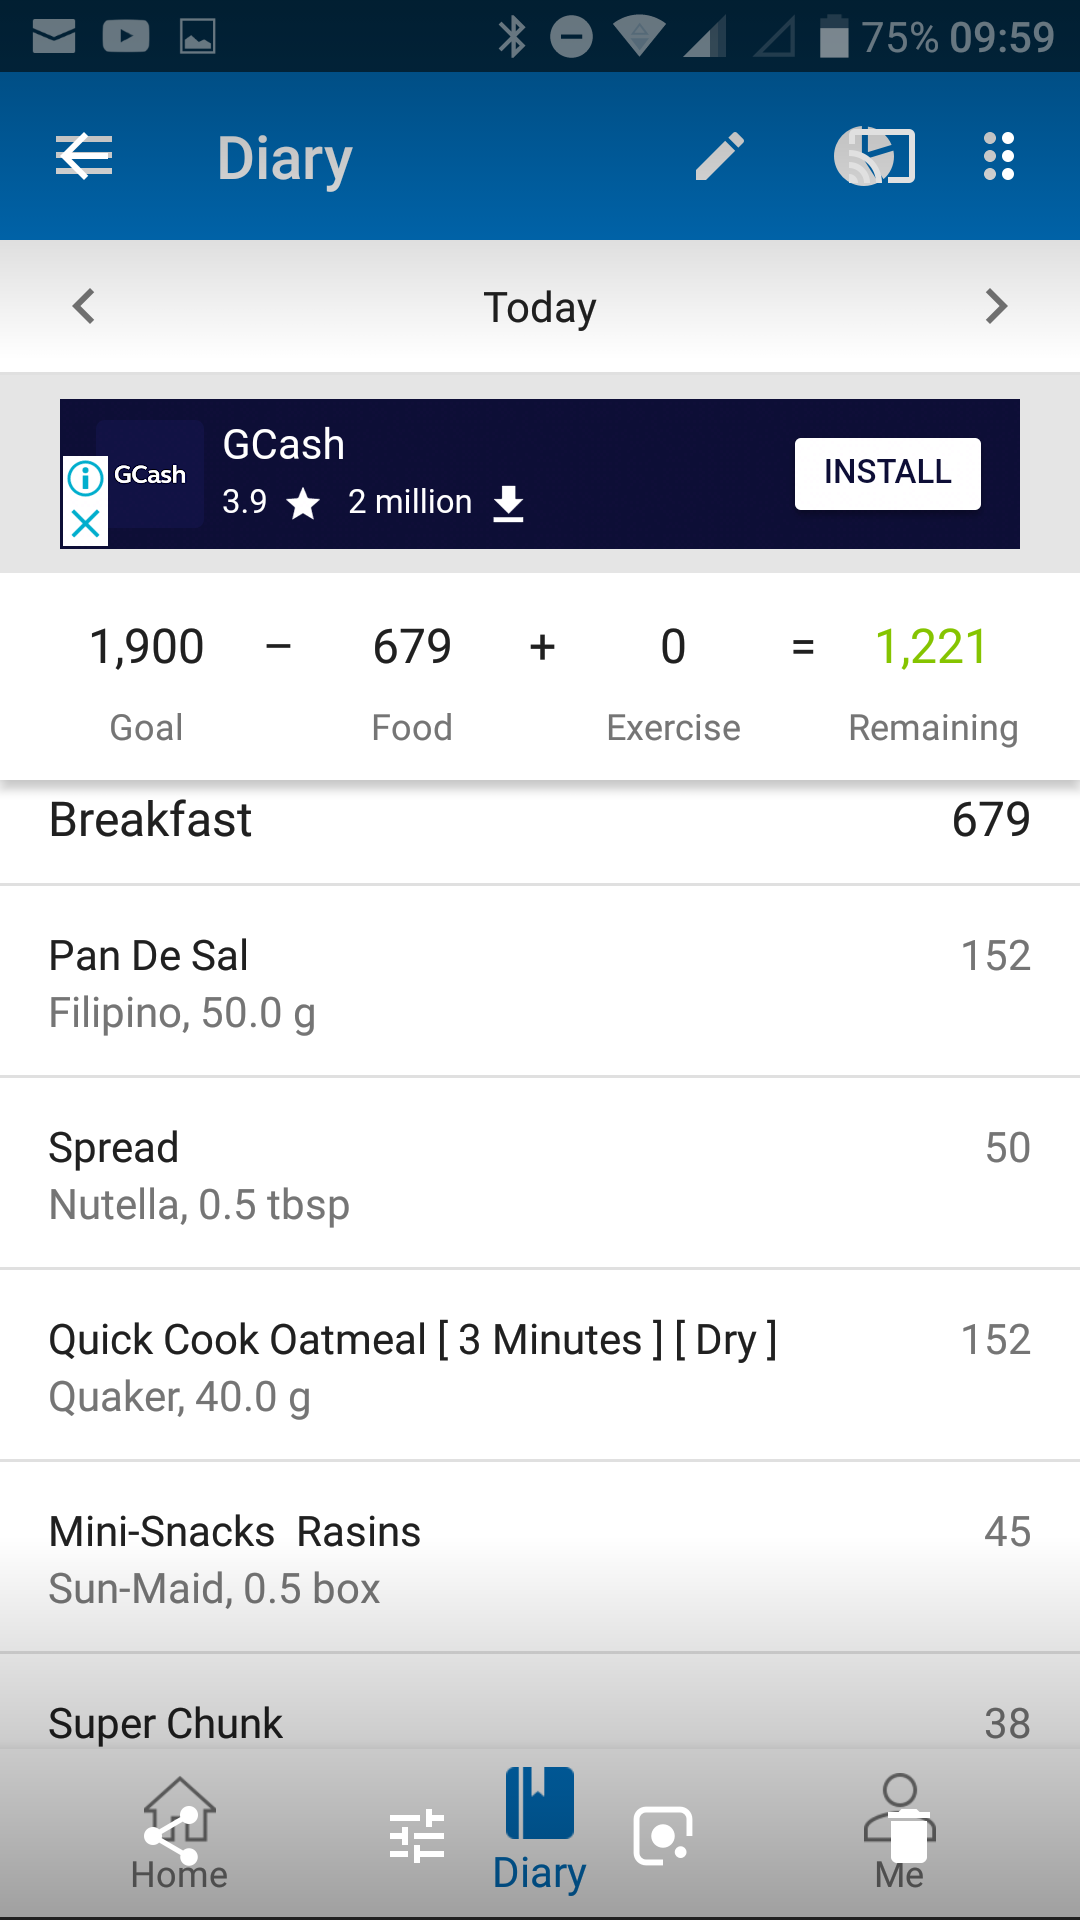The width and height of the screenshot is (1080, 1920).
Task: Open the Pan De Sal entry
Action: click(x=540, y=982)
